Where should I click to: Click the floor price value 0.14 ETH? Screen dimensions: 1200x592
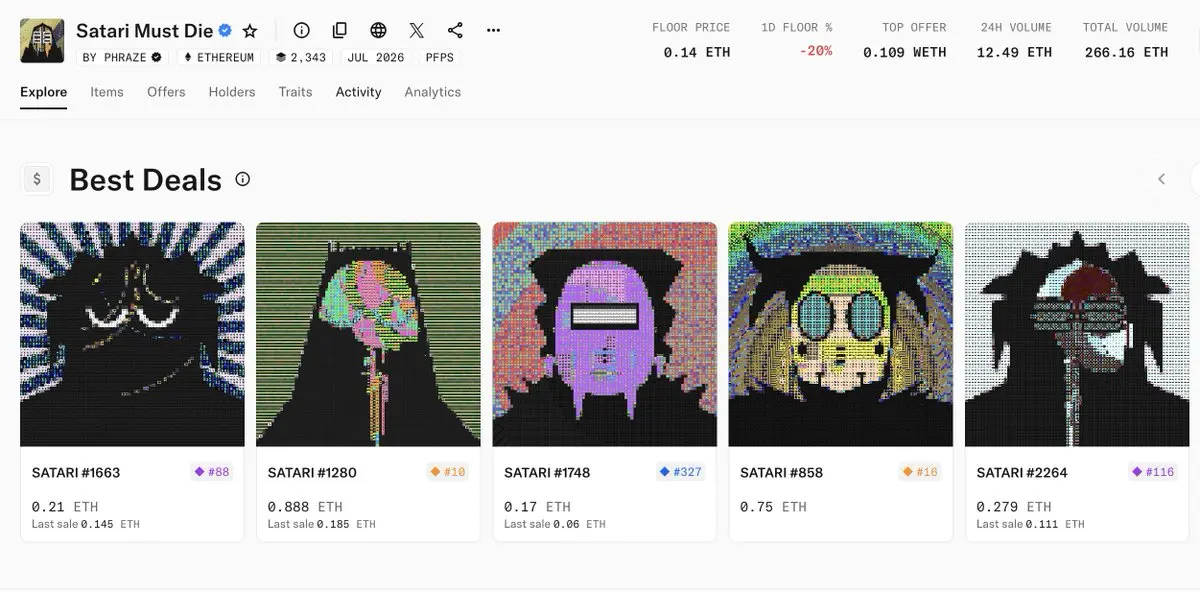[697, 52]
